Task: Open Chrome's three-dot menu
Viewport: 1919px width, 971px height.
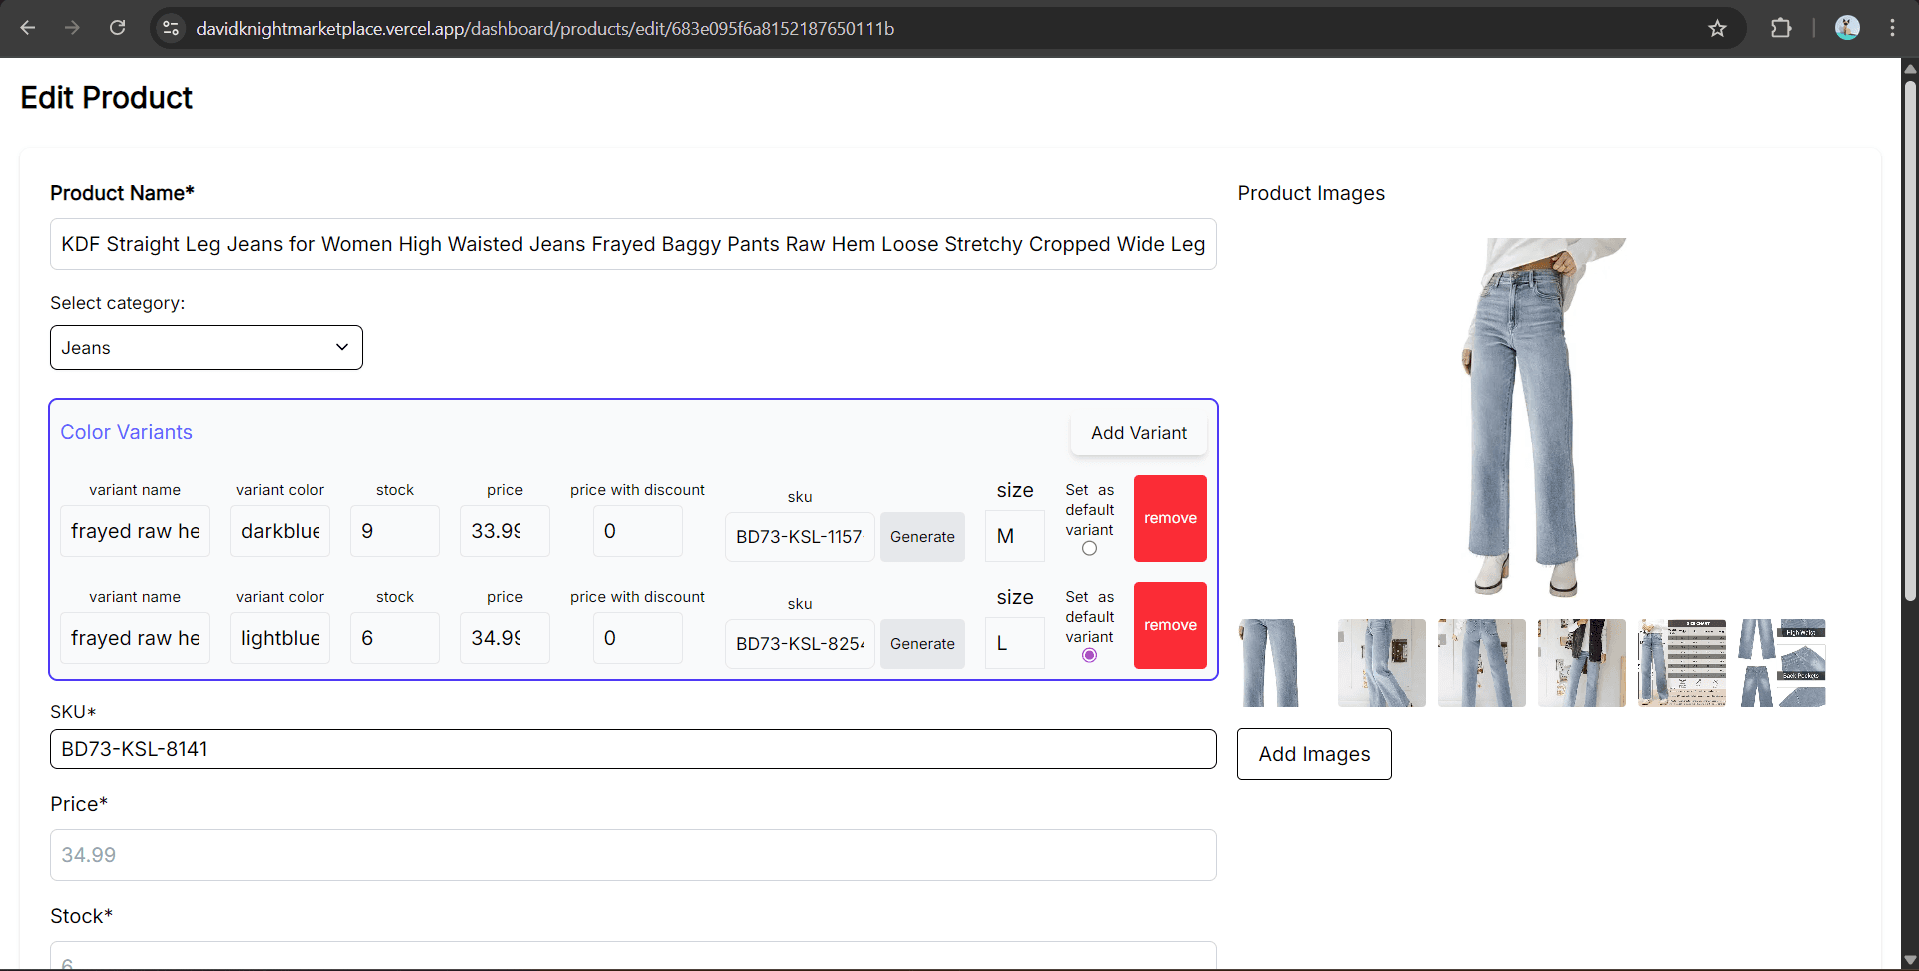Action: coord(1892,28)
